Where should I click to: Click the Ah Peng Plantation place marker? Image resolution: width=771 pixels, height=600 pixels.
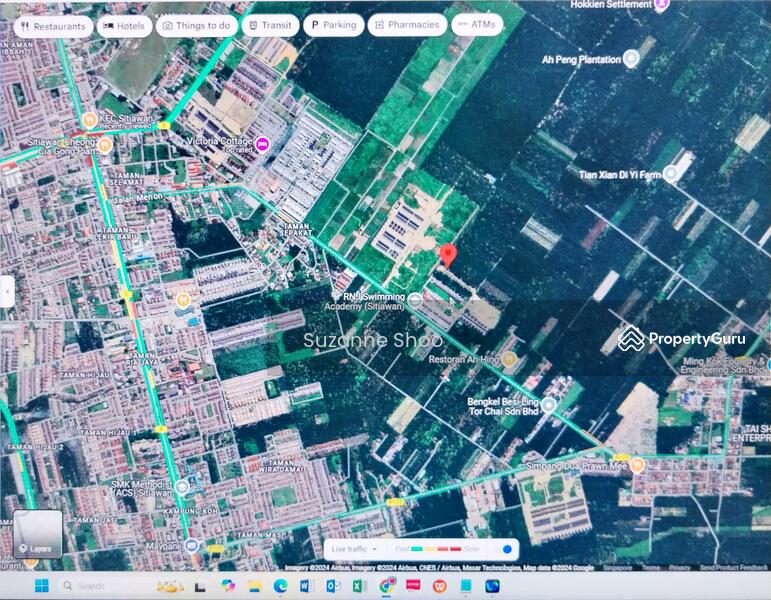(x=630, y=59)
